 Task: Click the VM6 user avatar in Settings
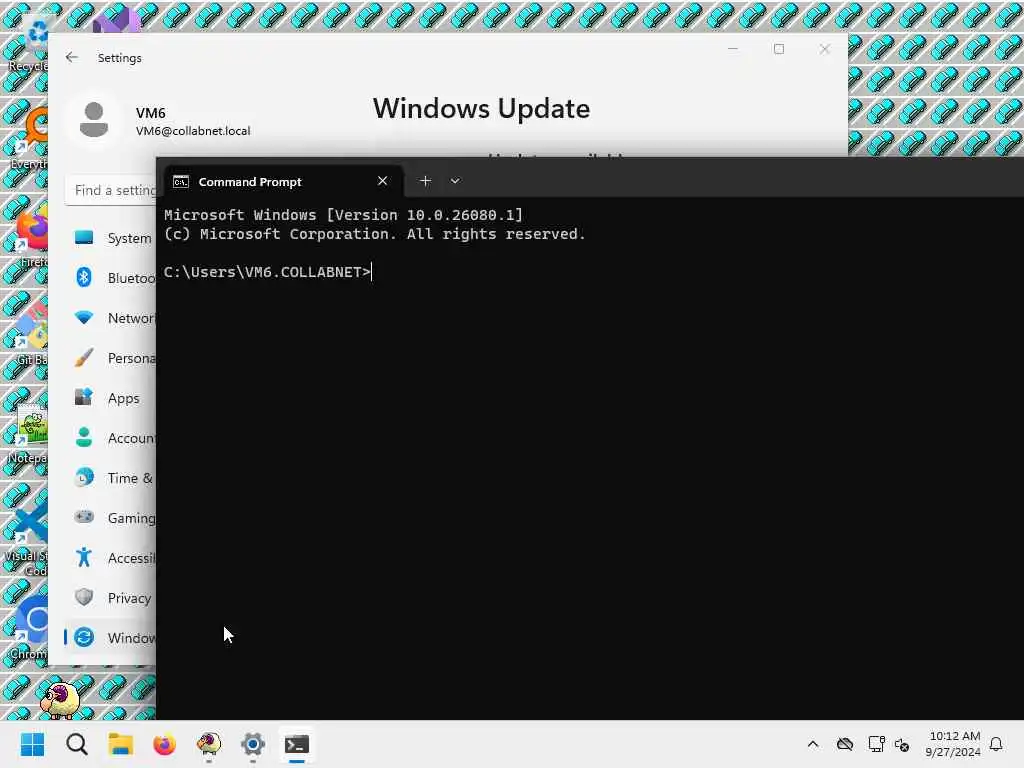(x=94, y=120)
